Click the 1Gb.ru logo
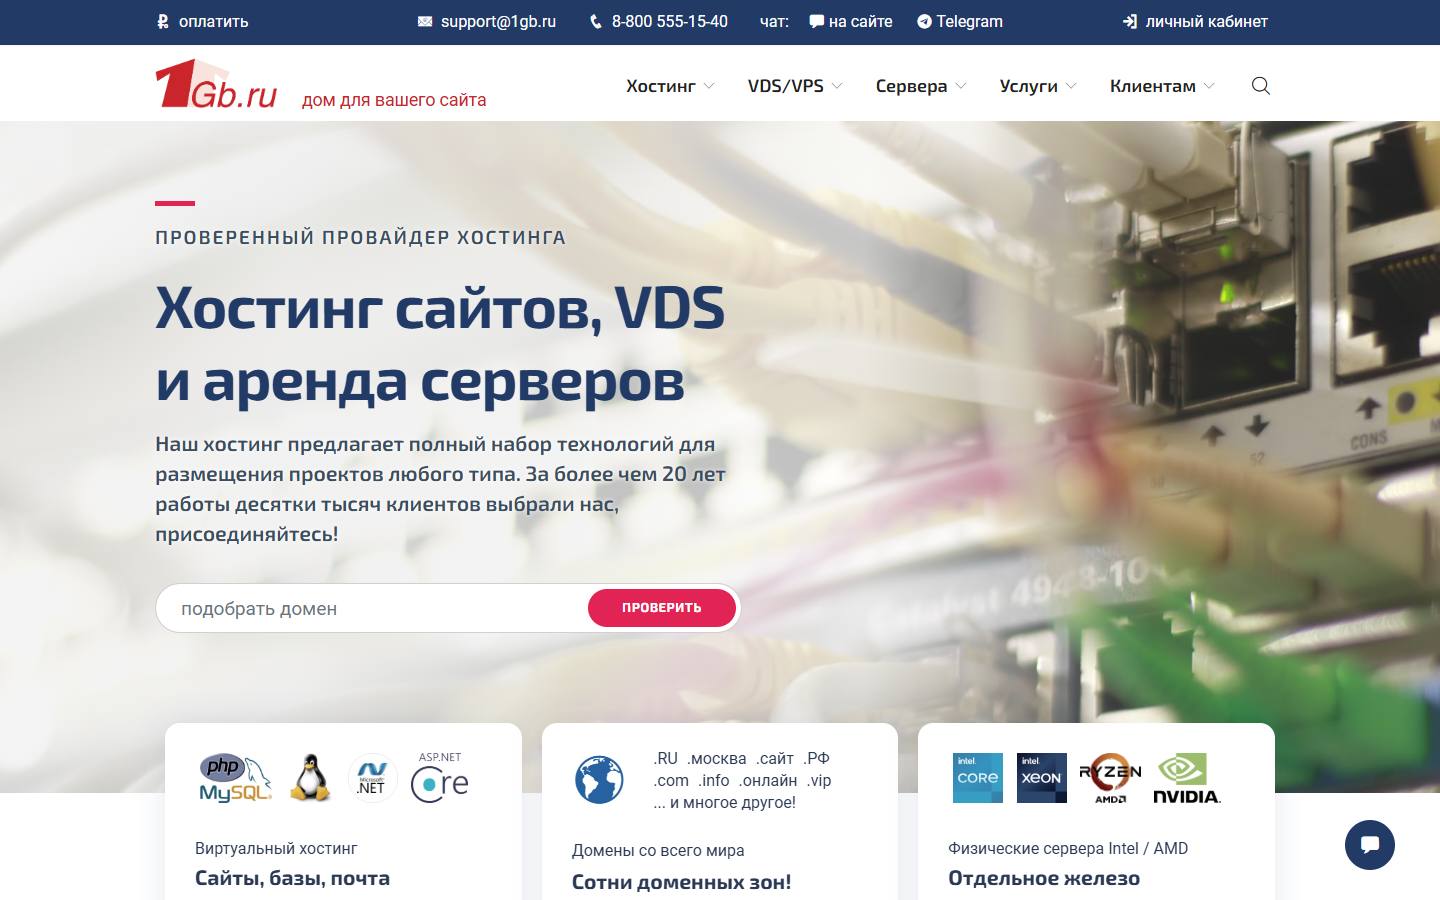Image resolution: width=1440 pixels, height=900 pixels. (x=216, y=84)
